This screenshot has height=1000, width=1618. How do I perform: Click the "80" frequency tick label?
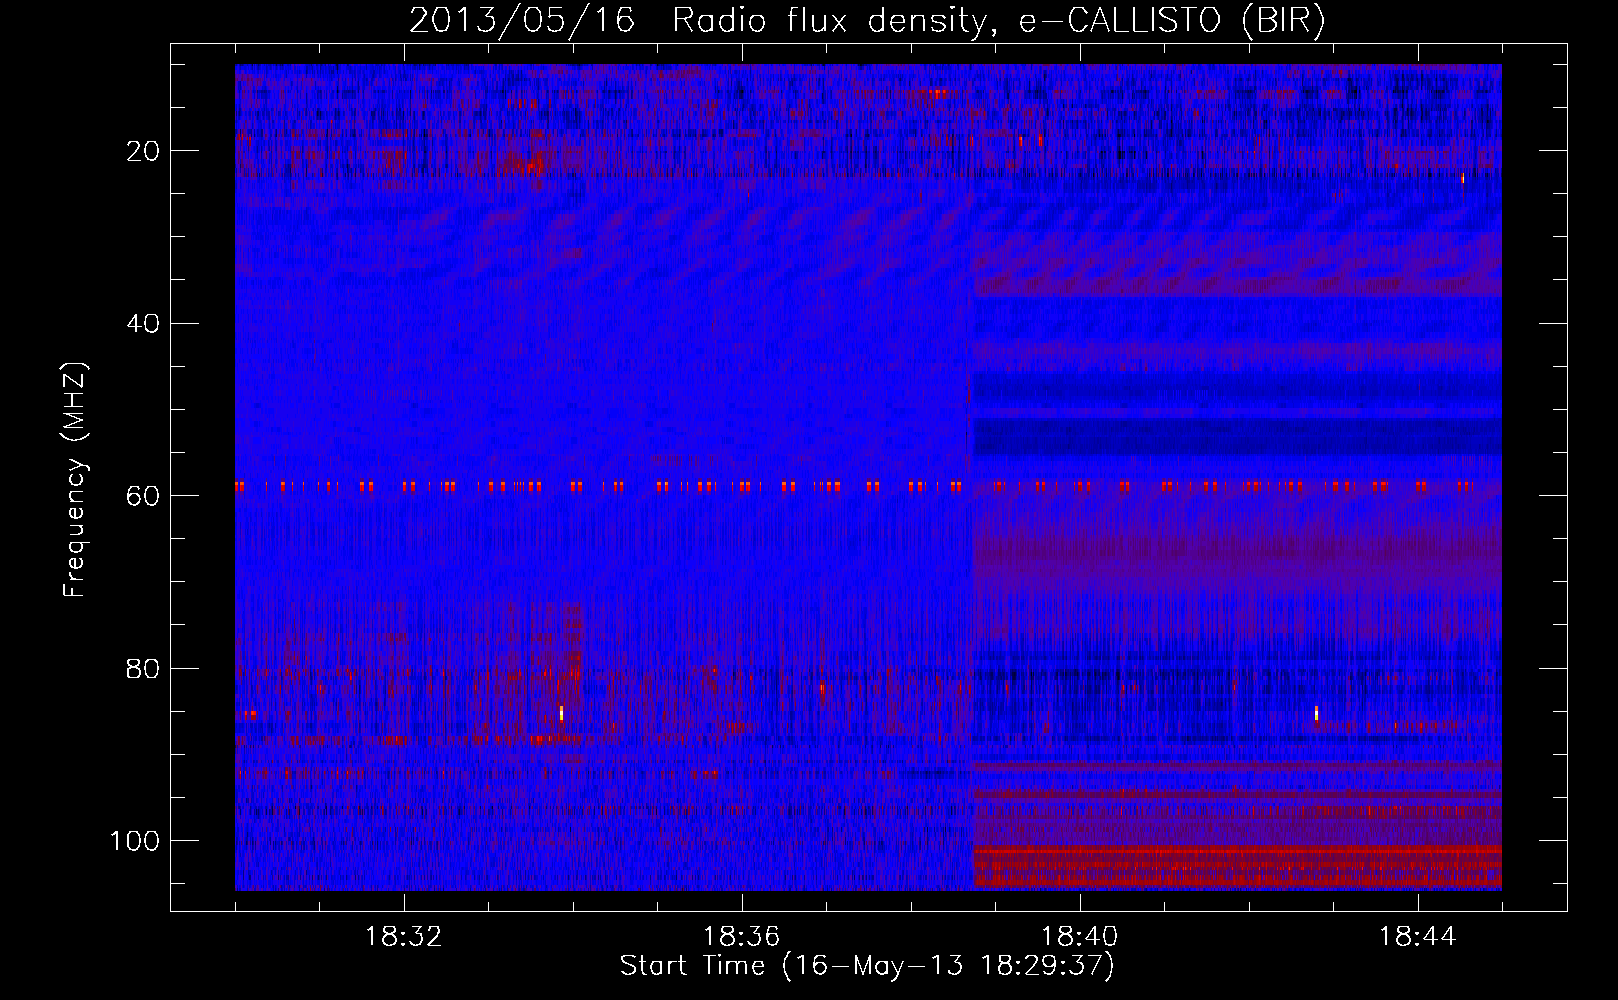click(143, 669)
